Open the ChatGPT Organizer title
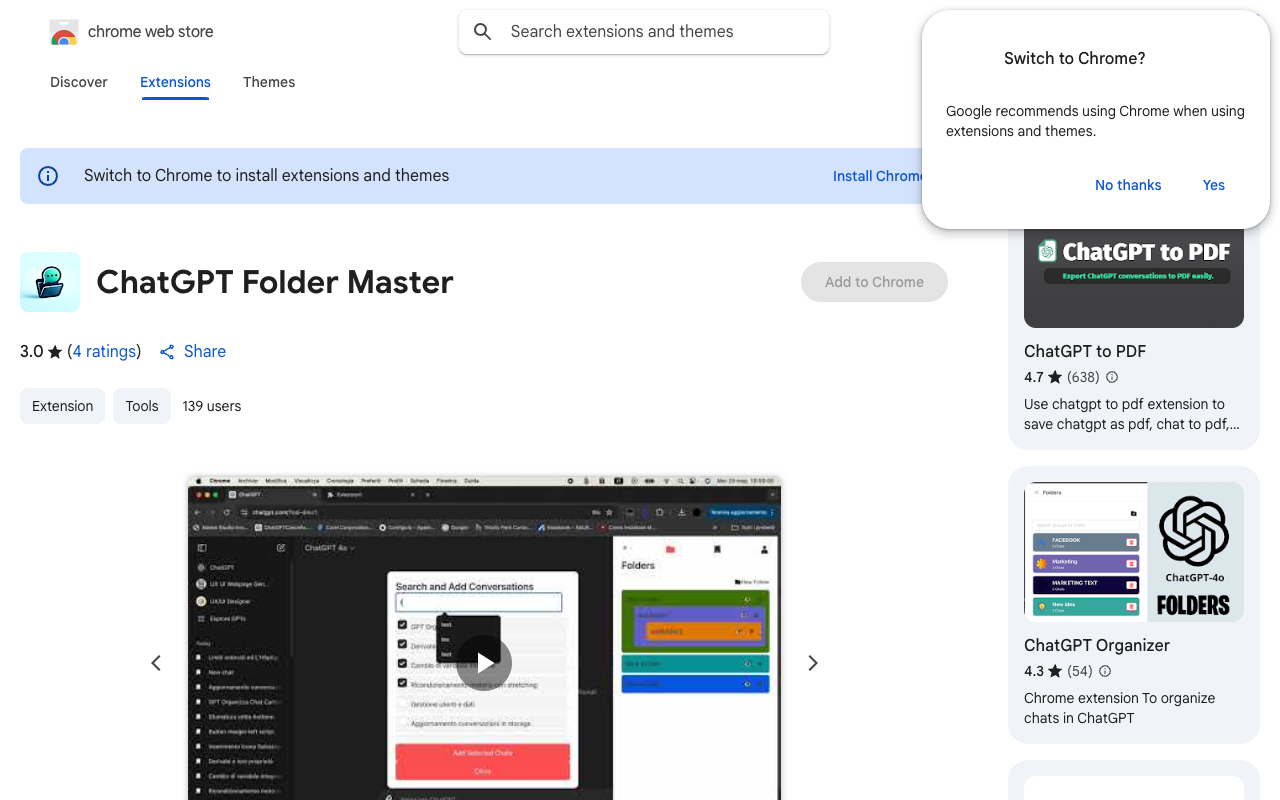This screenshot has height=800, width=1280. pyautogui.click(x=1097, y=645)
